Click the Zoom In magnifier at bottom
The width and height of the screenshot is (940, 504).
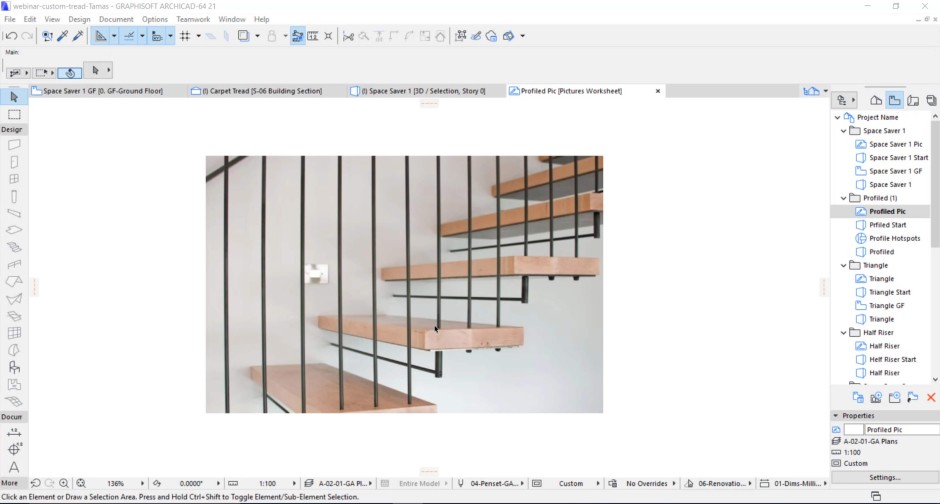(64, 483)
